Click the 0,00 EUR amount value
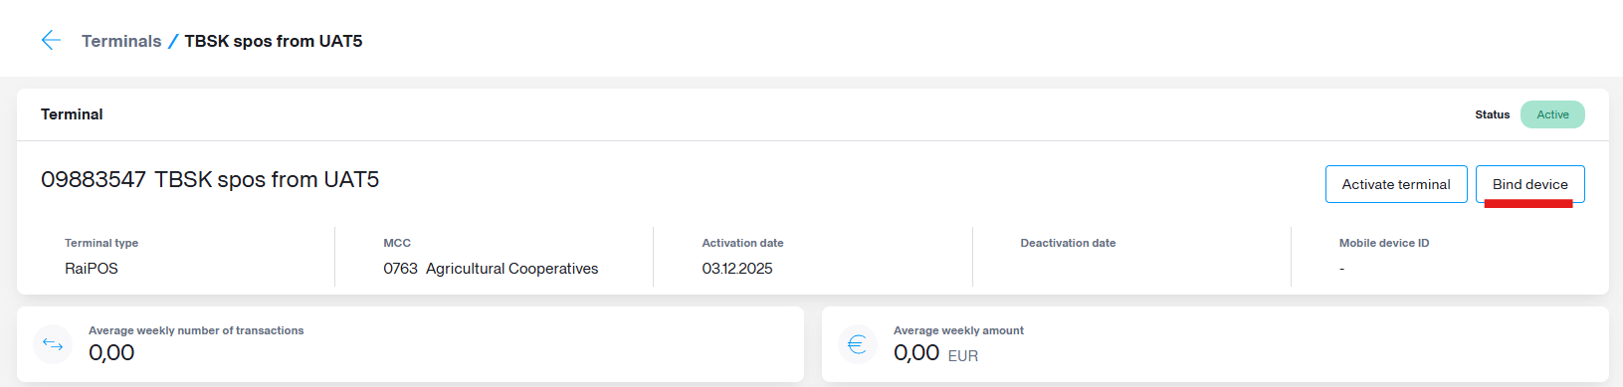The image size is (1623, 387). point(936,353)
